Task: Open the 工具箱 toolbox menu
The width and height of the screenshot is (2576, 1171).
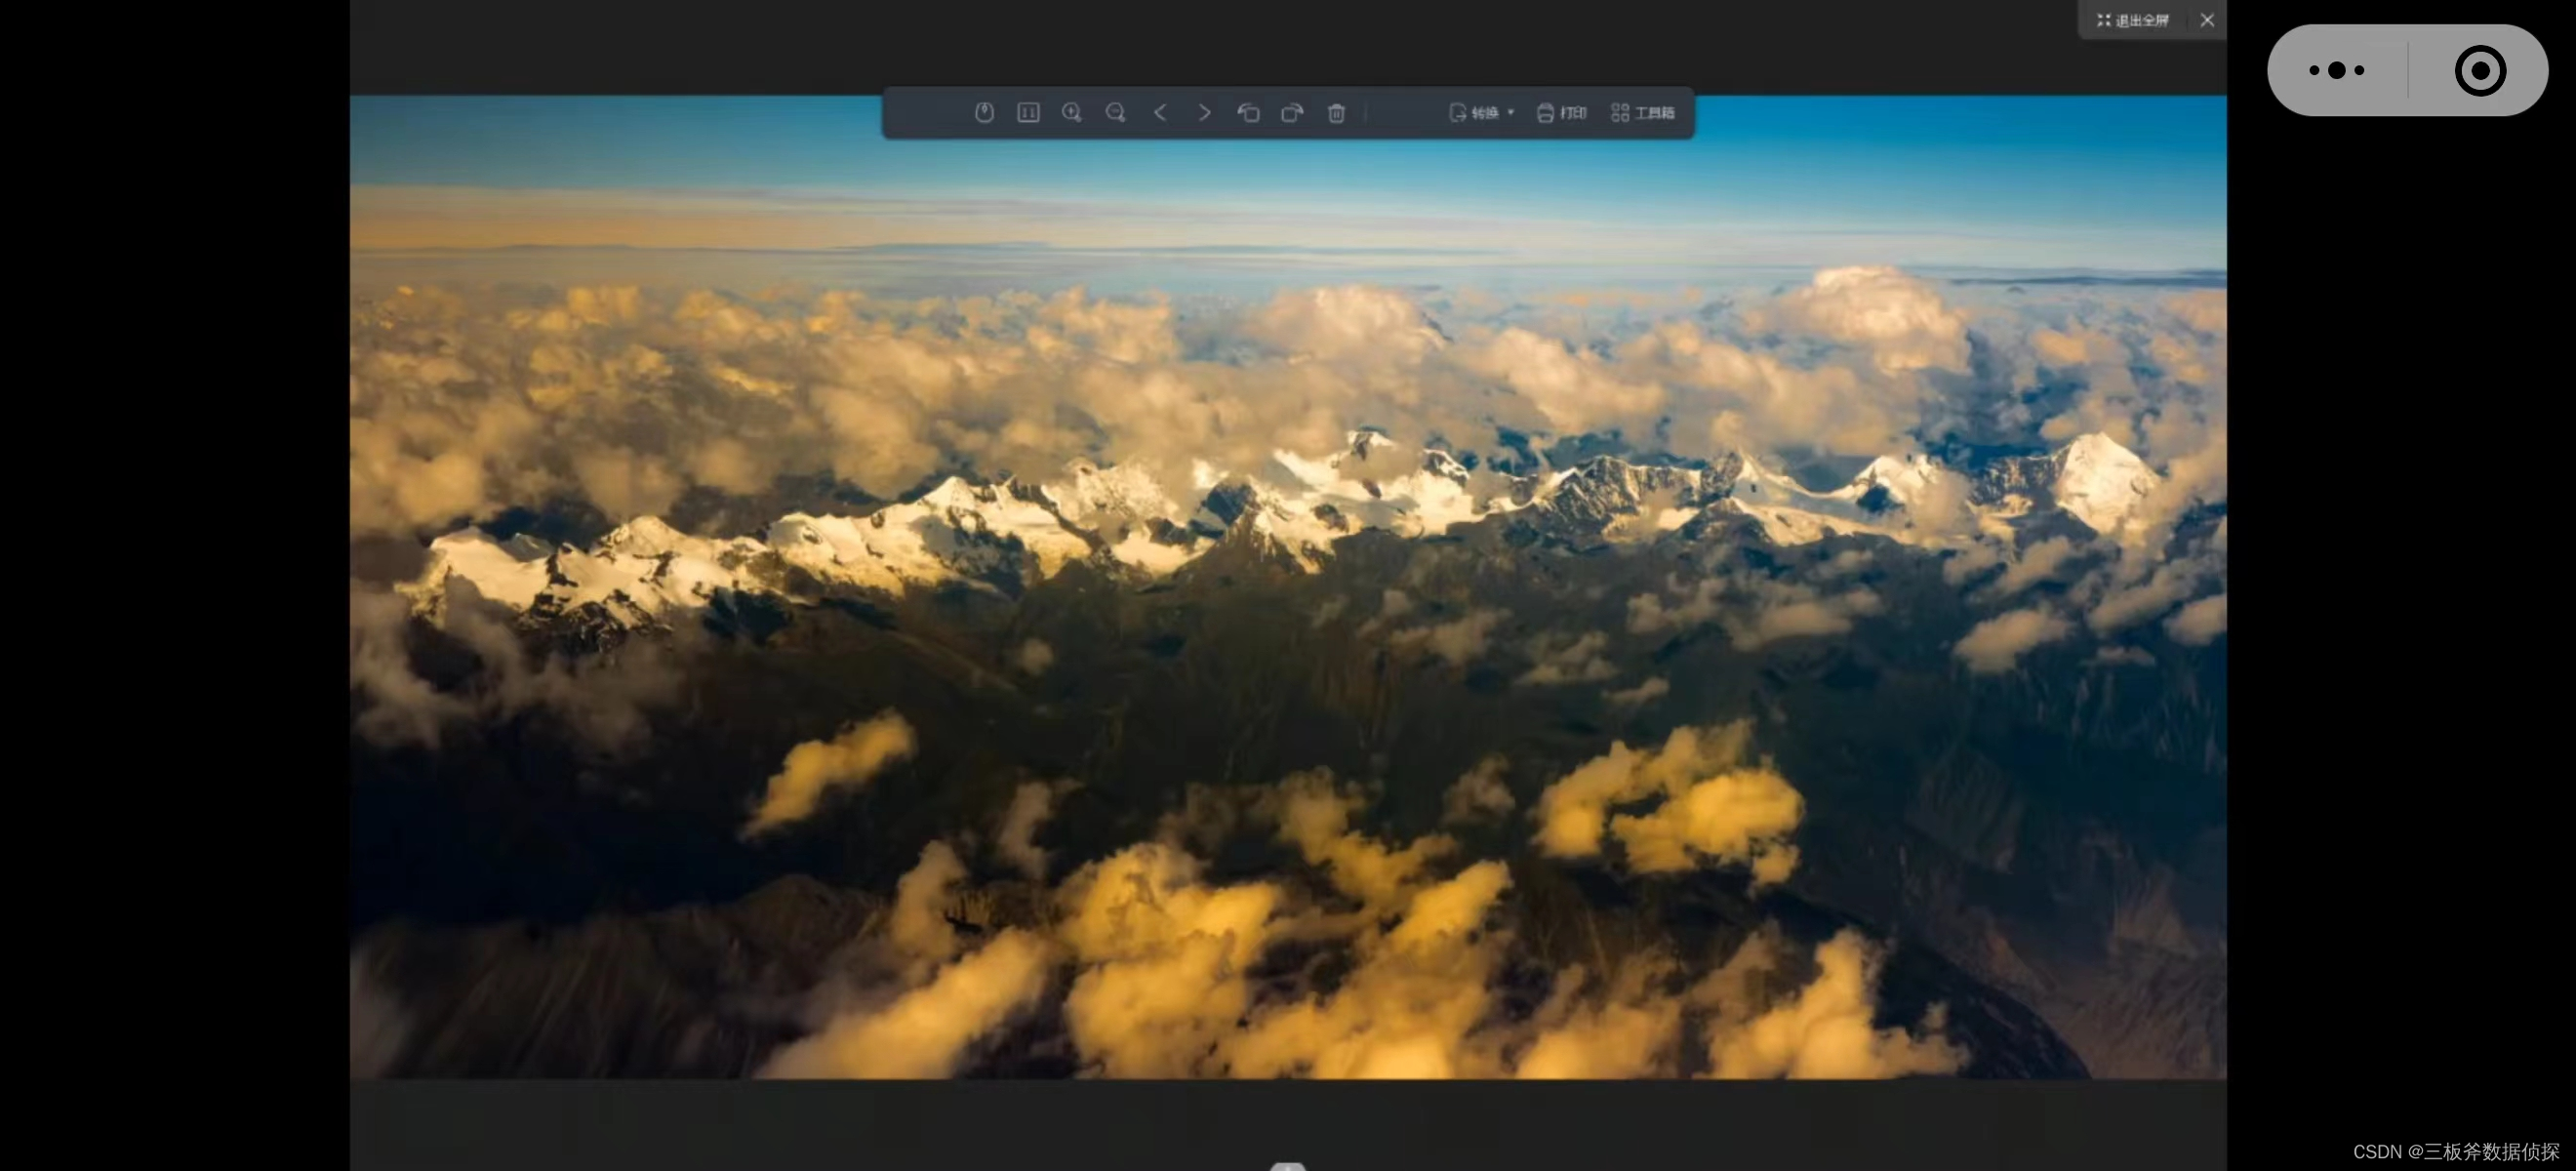Action: pos(1643,112)
